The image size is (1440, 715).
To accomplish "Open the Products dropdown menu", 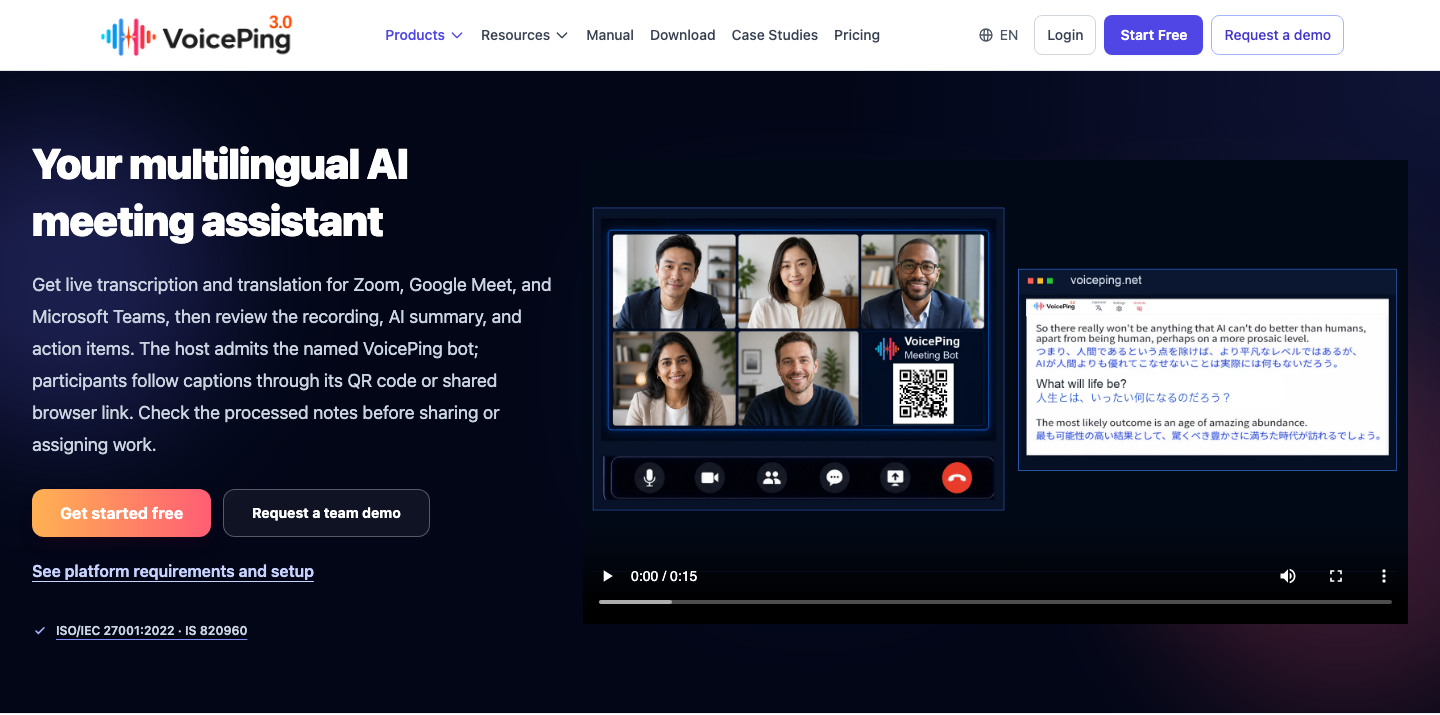I will [x=424, y=35].
